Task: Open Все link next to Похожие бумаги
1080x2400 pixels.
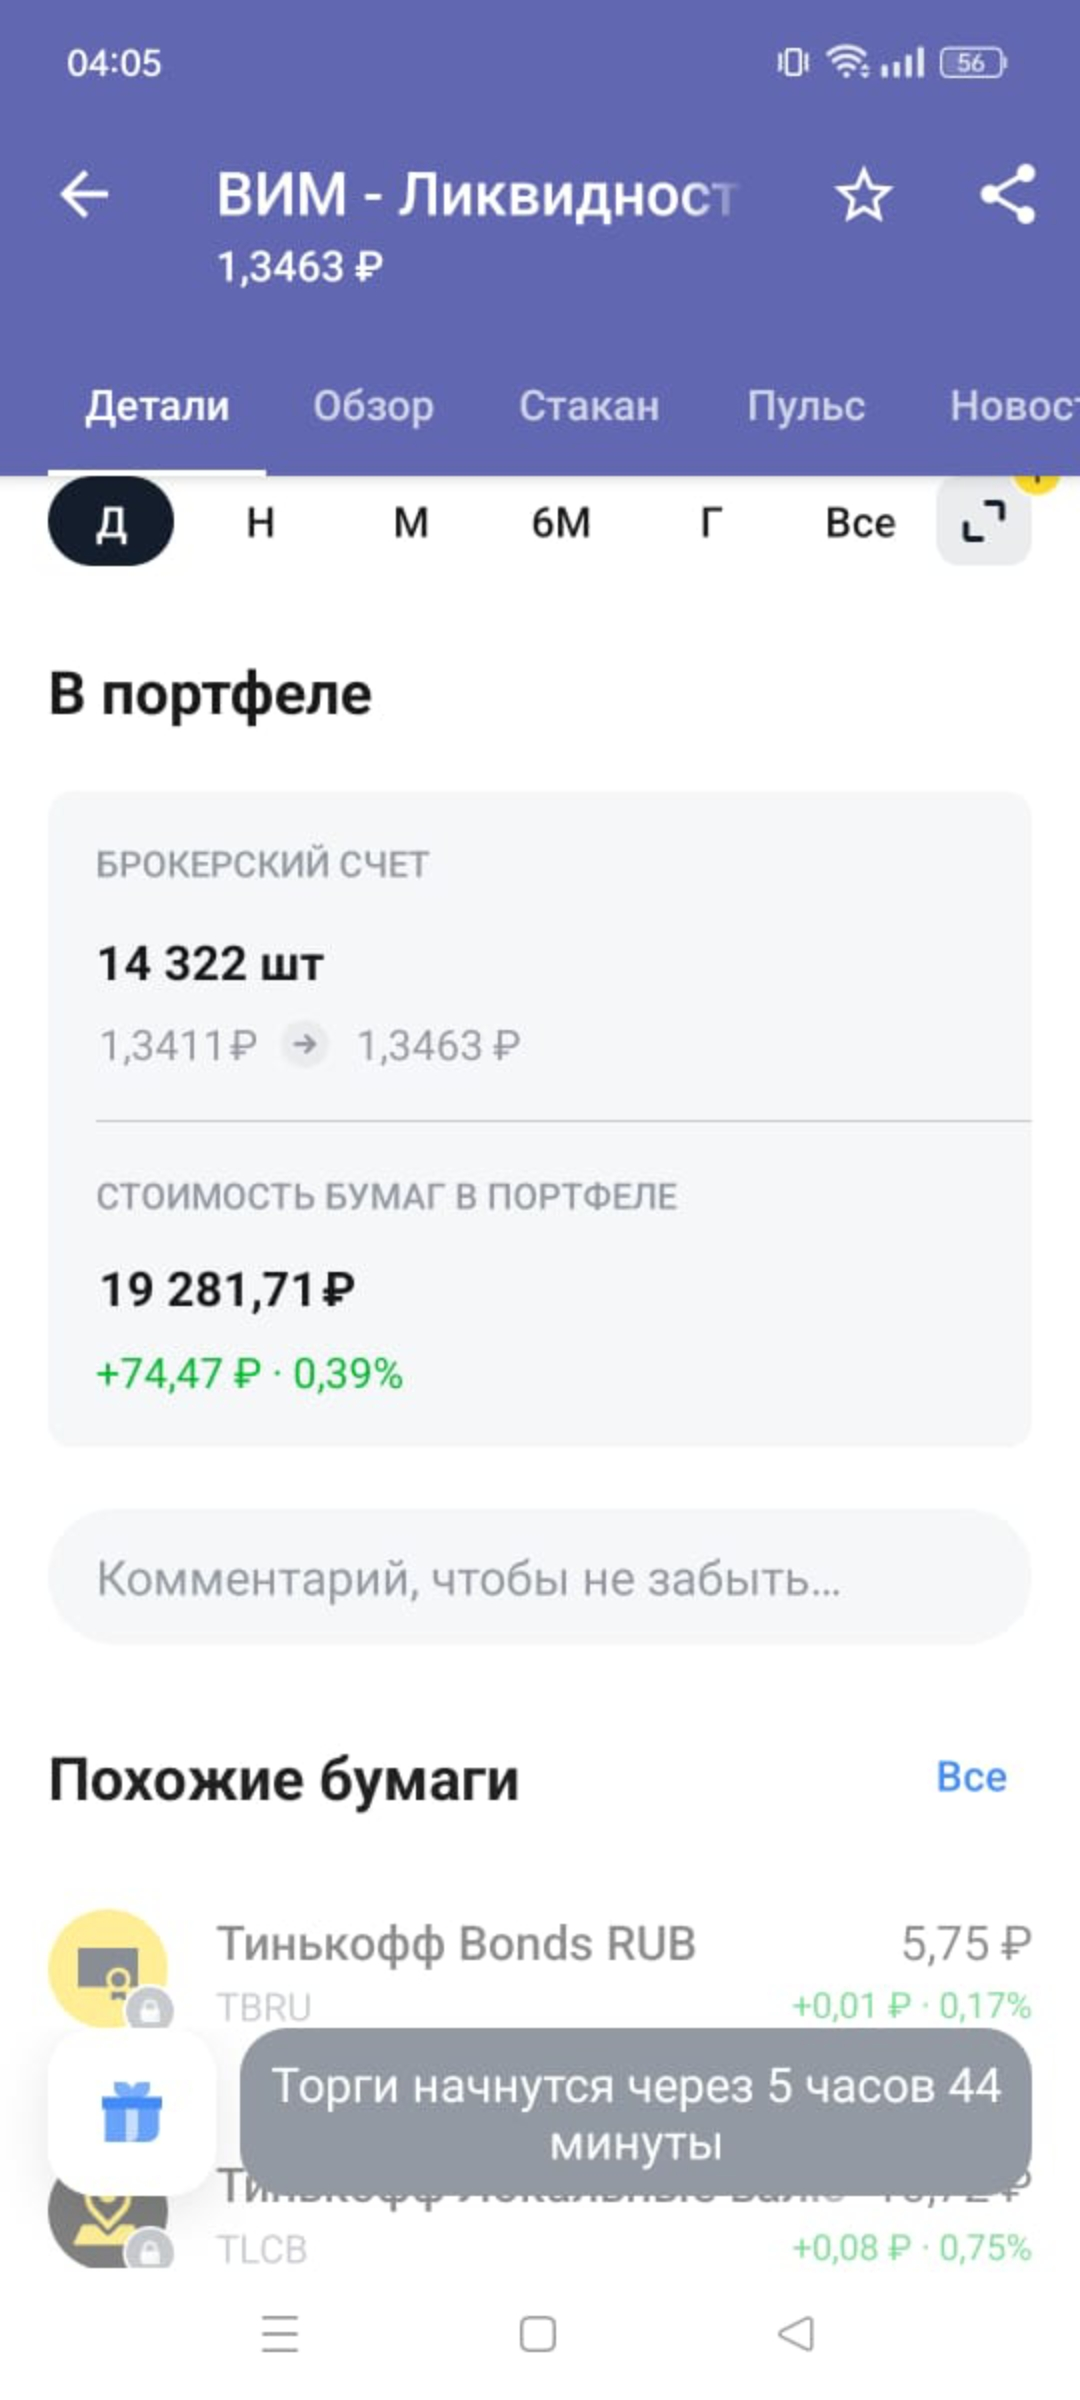Action: click(x=971, y=1777)
